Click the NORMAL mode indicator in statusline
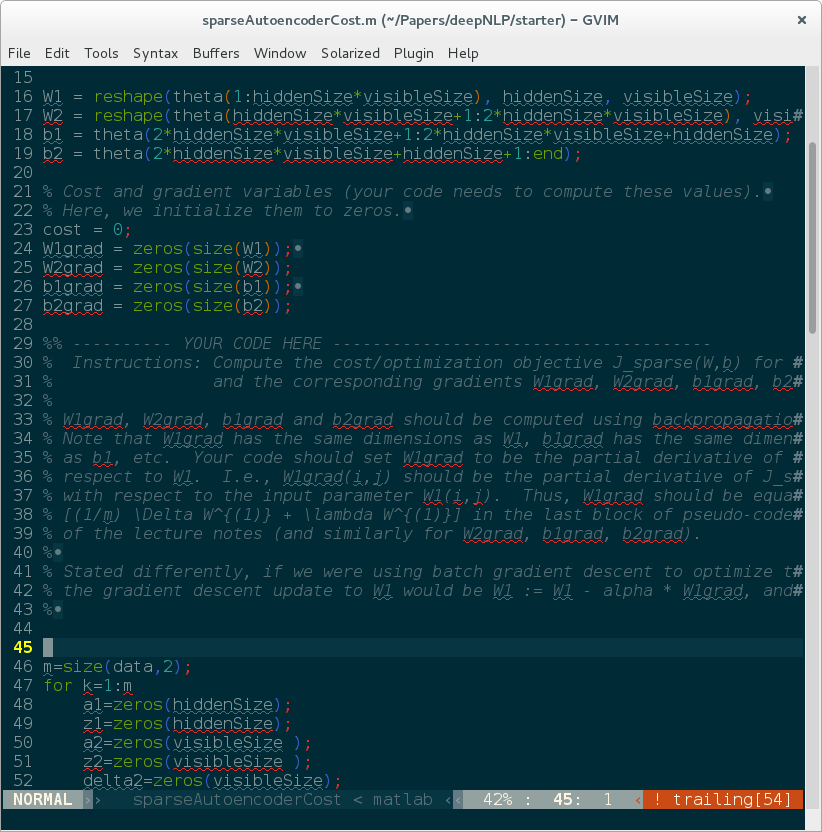 (x=42, y=799)
